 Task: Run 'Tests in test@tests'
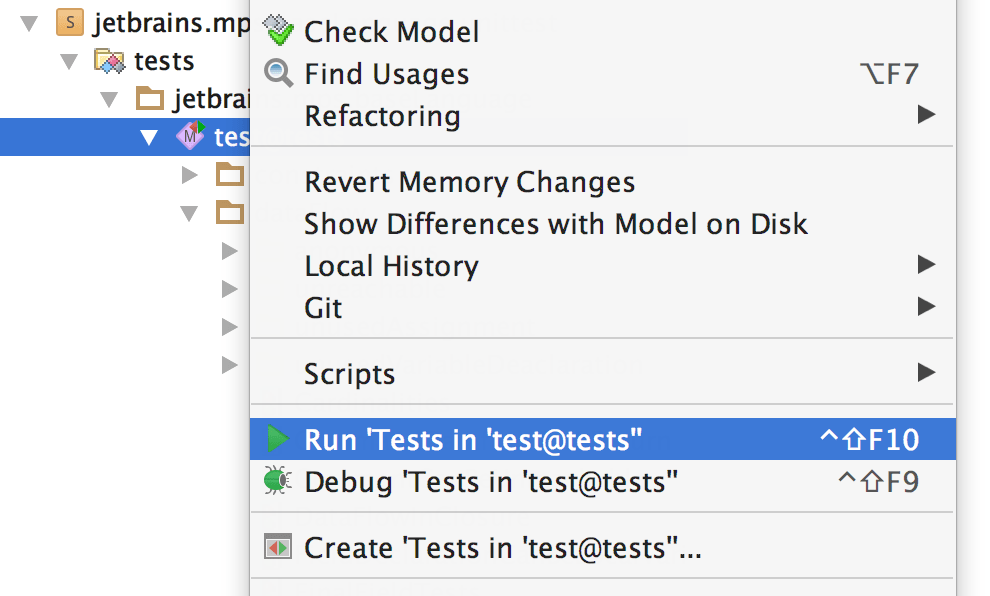[473, 439]
